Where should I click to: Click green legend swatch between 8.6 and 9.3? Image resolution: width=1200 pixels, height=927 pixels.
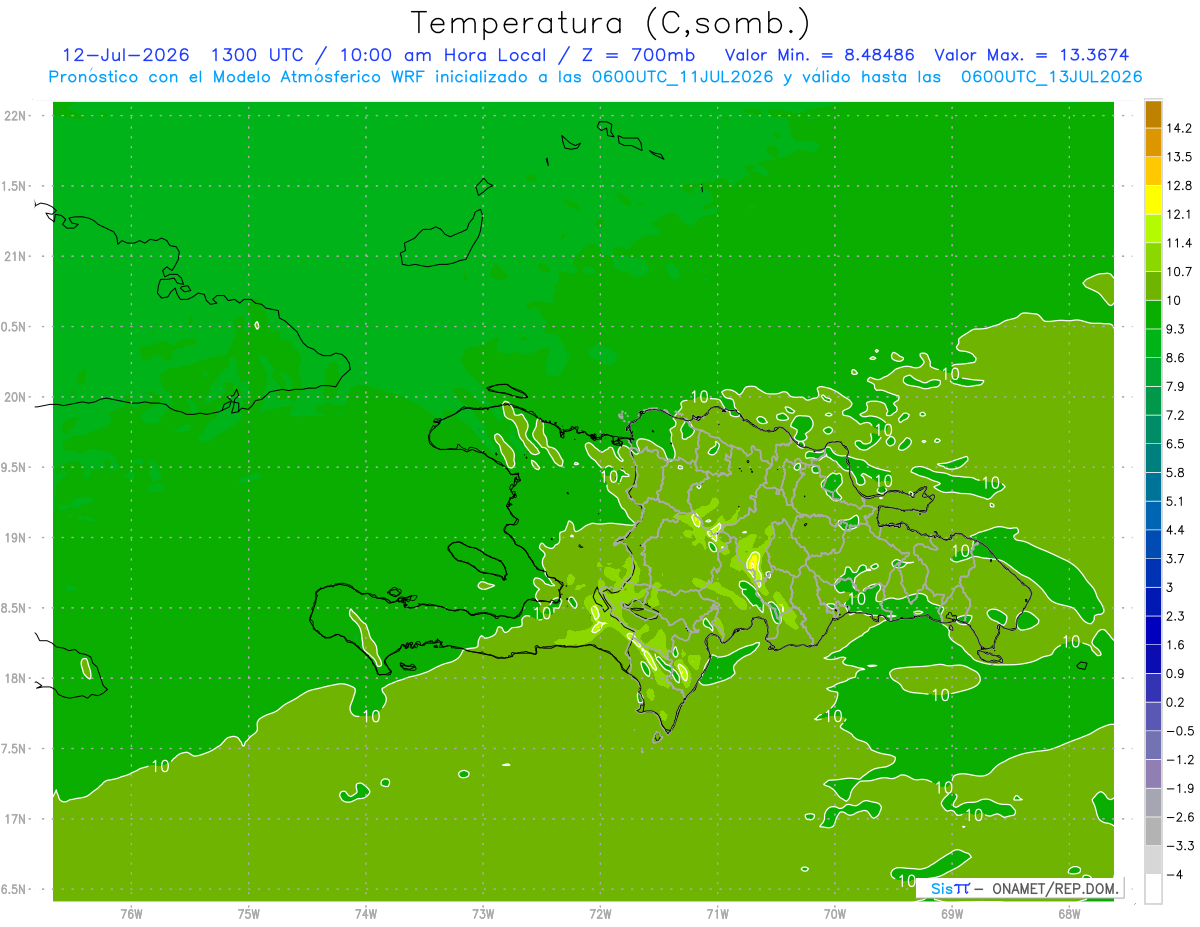click(1153, 343)
